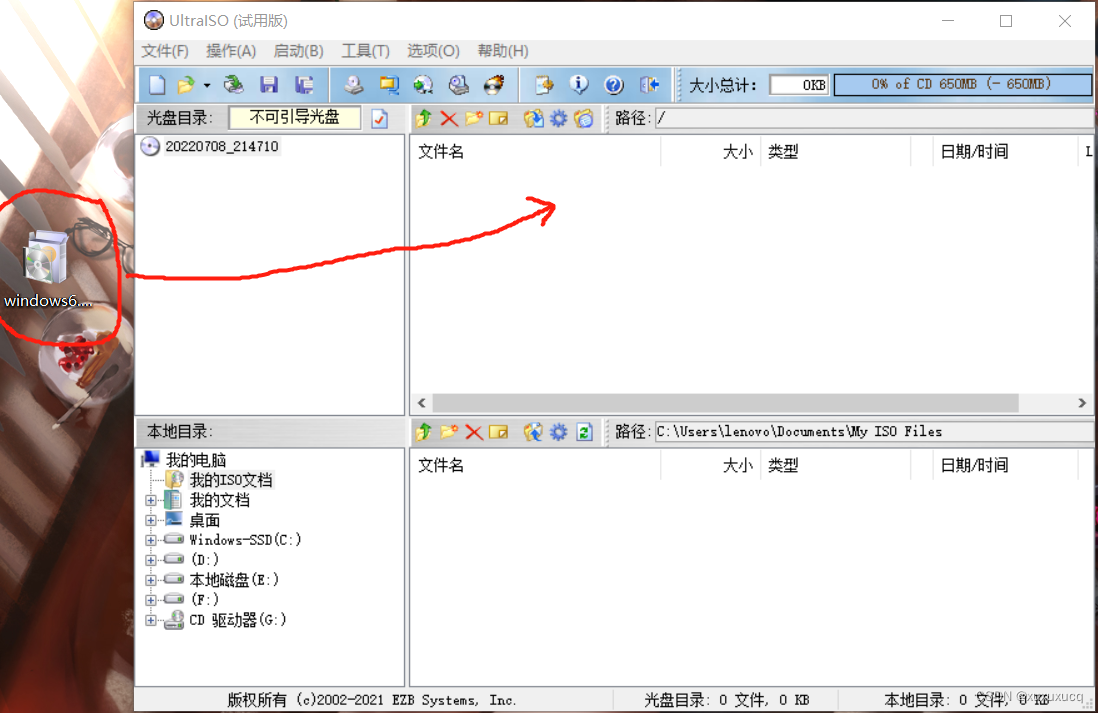Open the 操作(A) menu

pyautogui.click(x=231, y=50)
